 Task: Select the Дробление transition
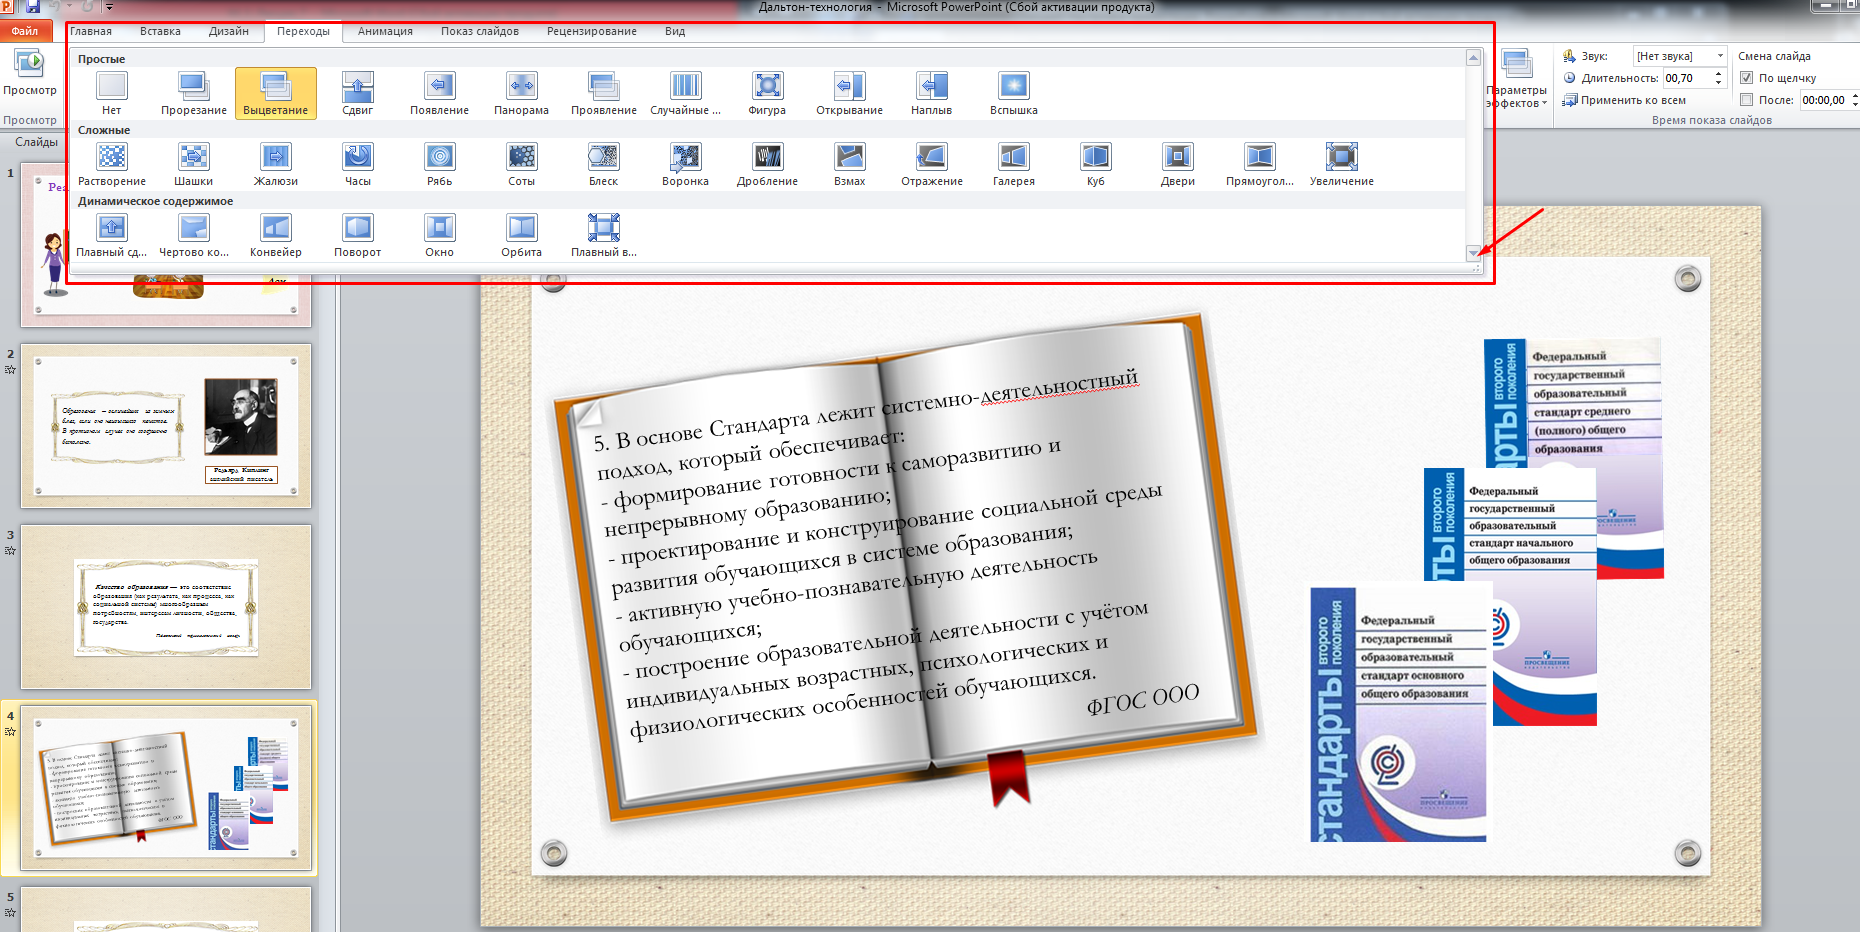[768, 165]
